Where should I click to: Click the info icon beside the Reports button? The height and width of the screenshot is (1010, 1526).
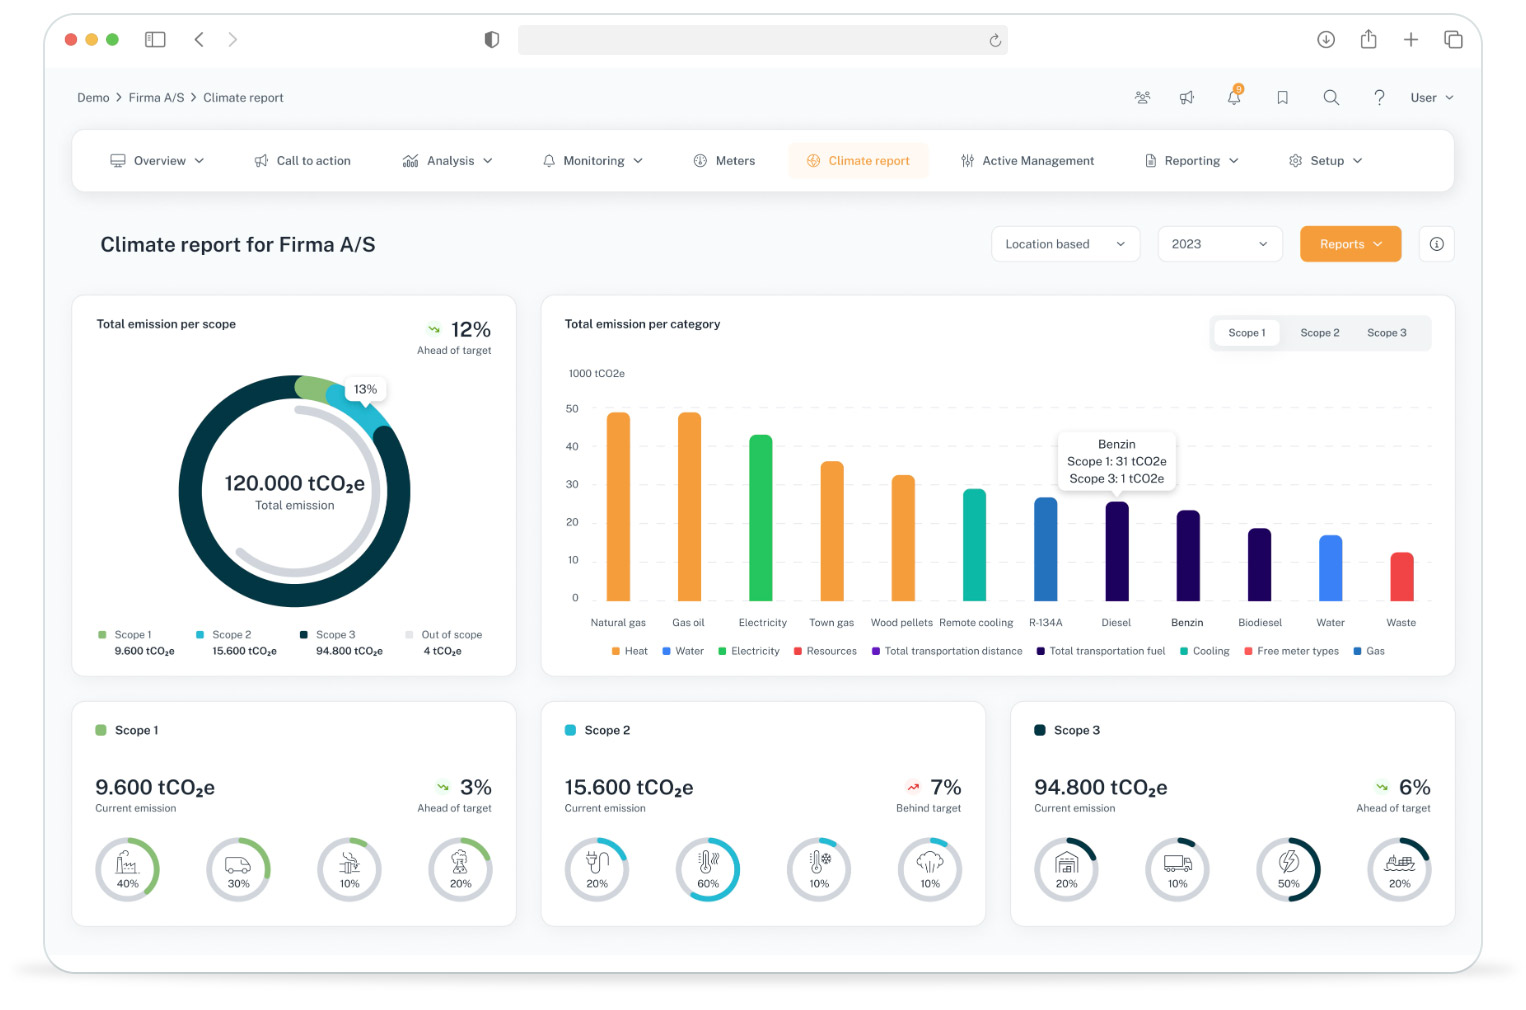point(1436,243)
